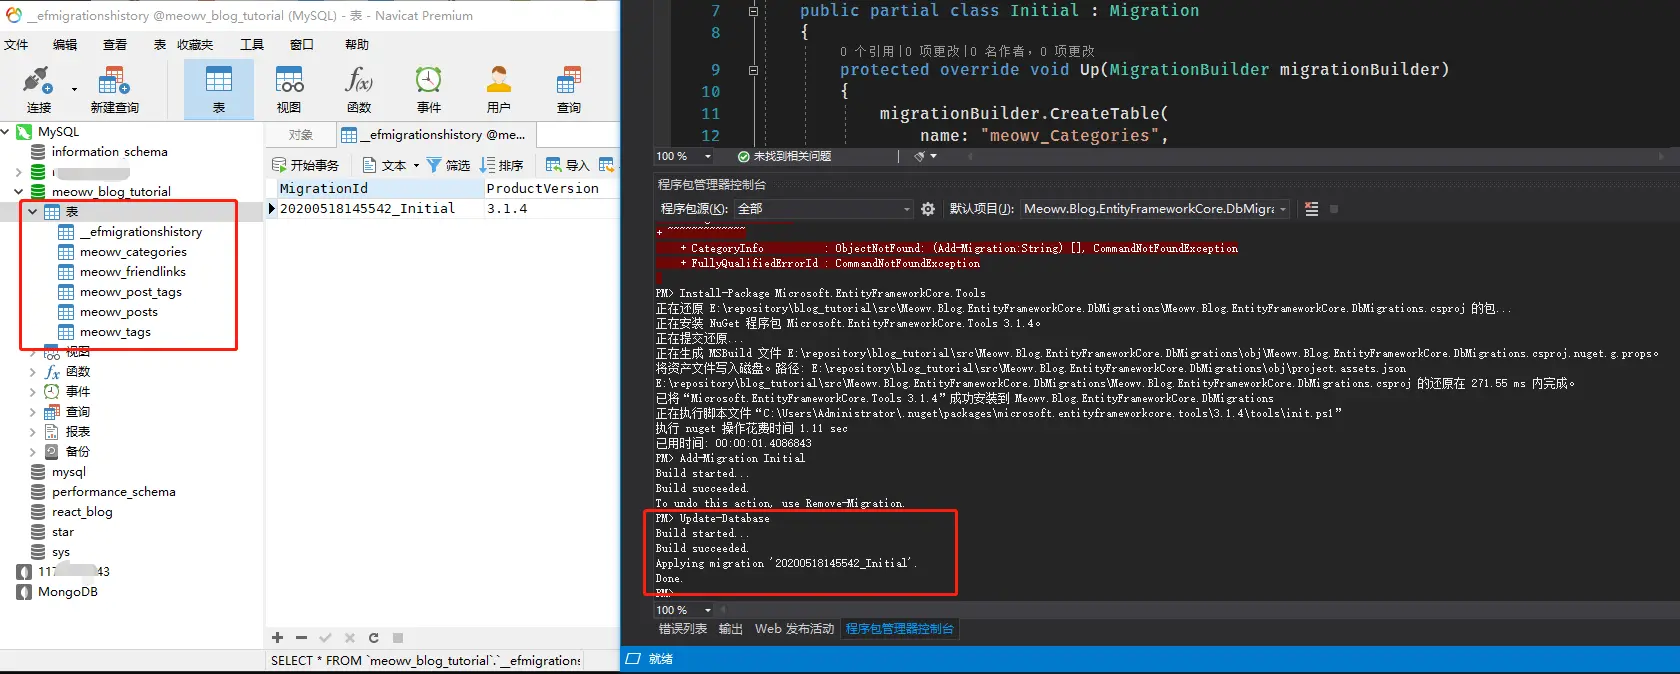Open the 文件 file menu
This screenshot has height=674, width=1680.
(x=16, y=45)
